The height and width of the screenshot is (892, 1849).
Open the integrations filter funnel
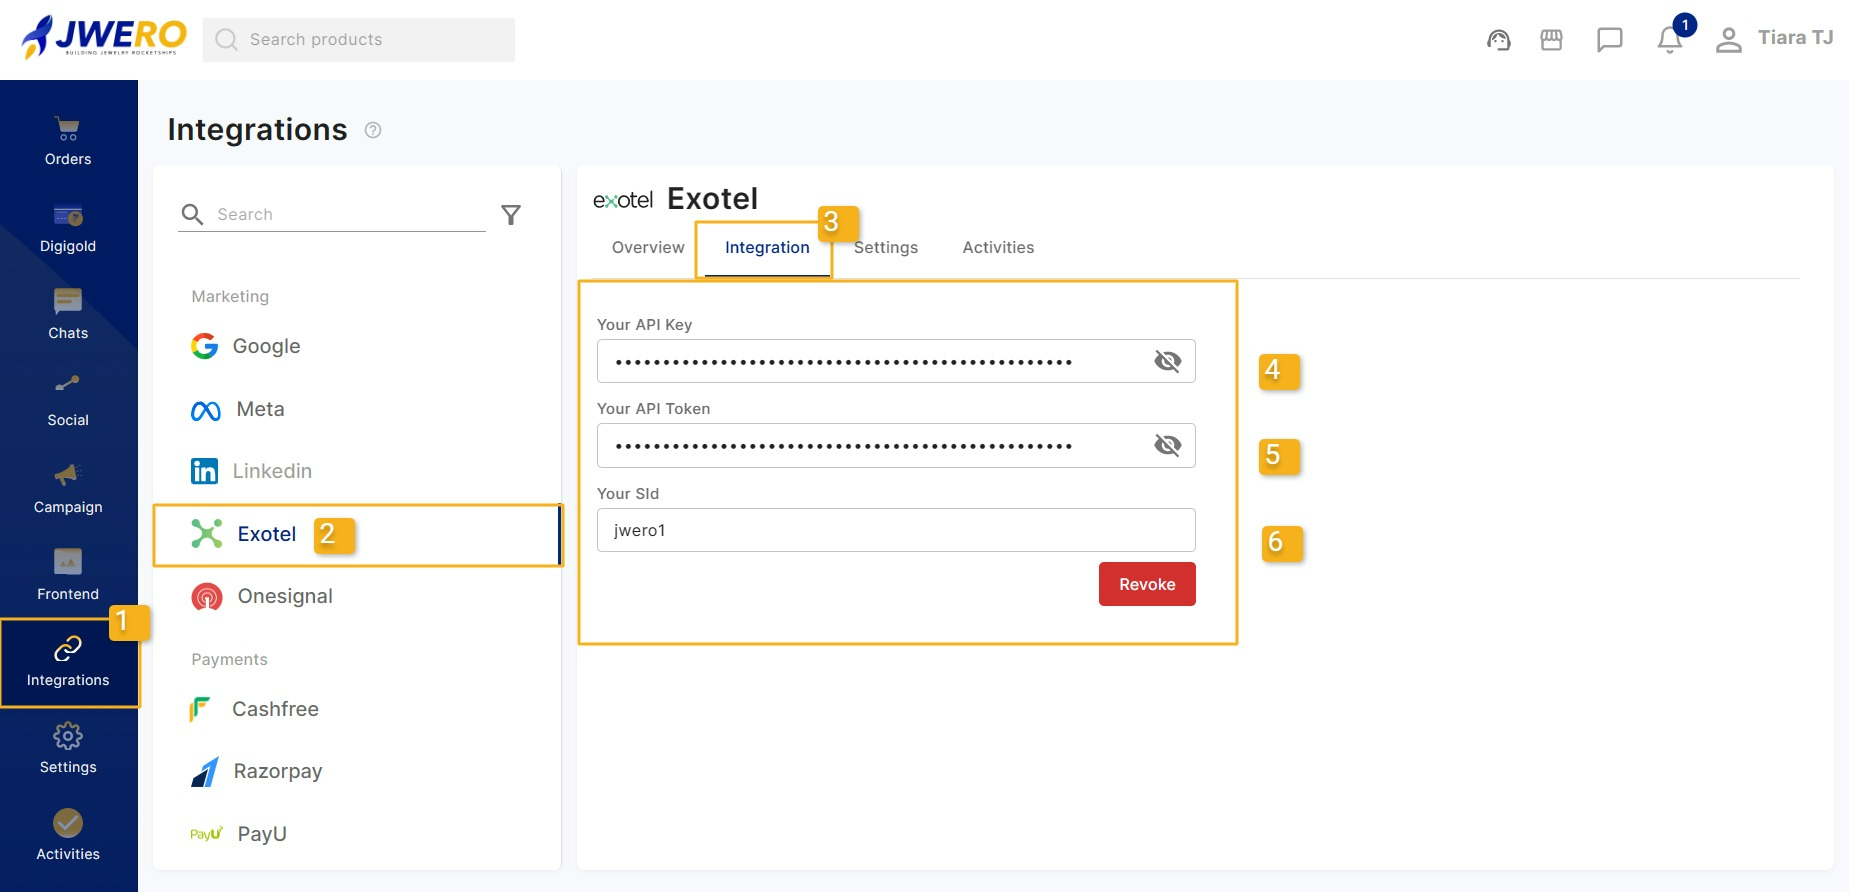[x=511, y=215]
